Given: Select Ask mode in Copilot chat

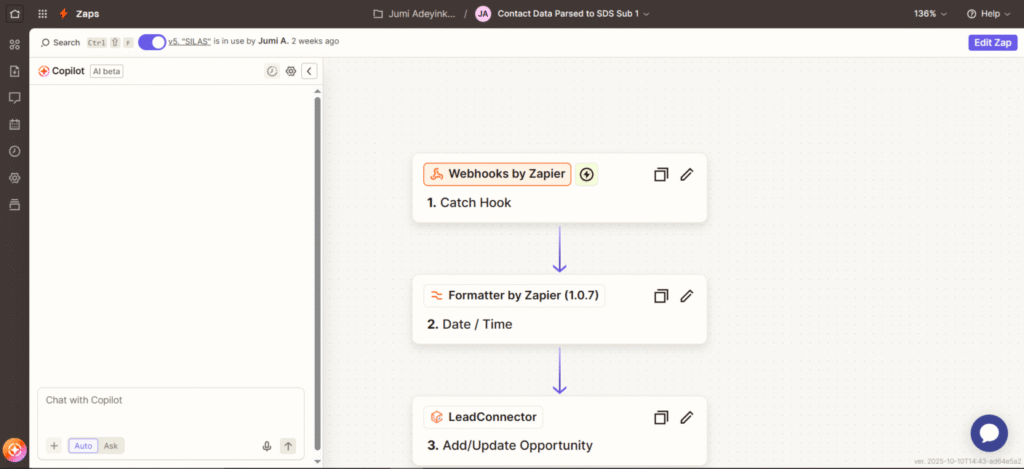Looking at the screenshot, I should pos(111,446).
